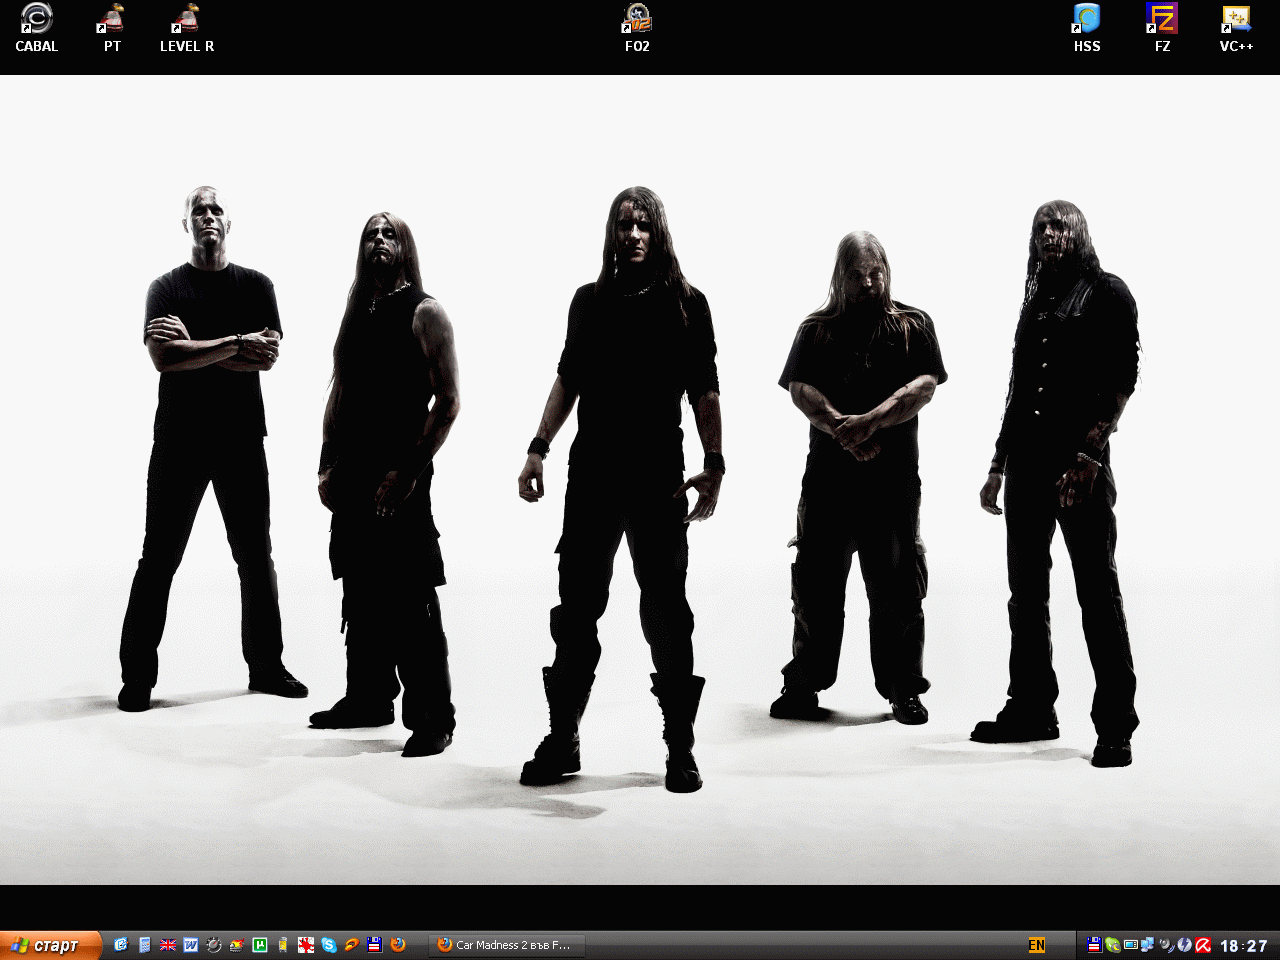This screenshot has height=960, width=1280.
Task: Launch Microsoft Word from Quick Launch
Action: pos(191,945)
